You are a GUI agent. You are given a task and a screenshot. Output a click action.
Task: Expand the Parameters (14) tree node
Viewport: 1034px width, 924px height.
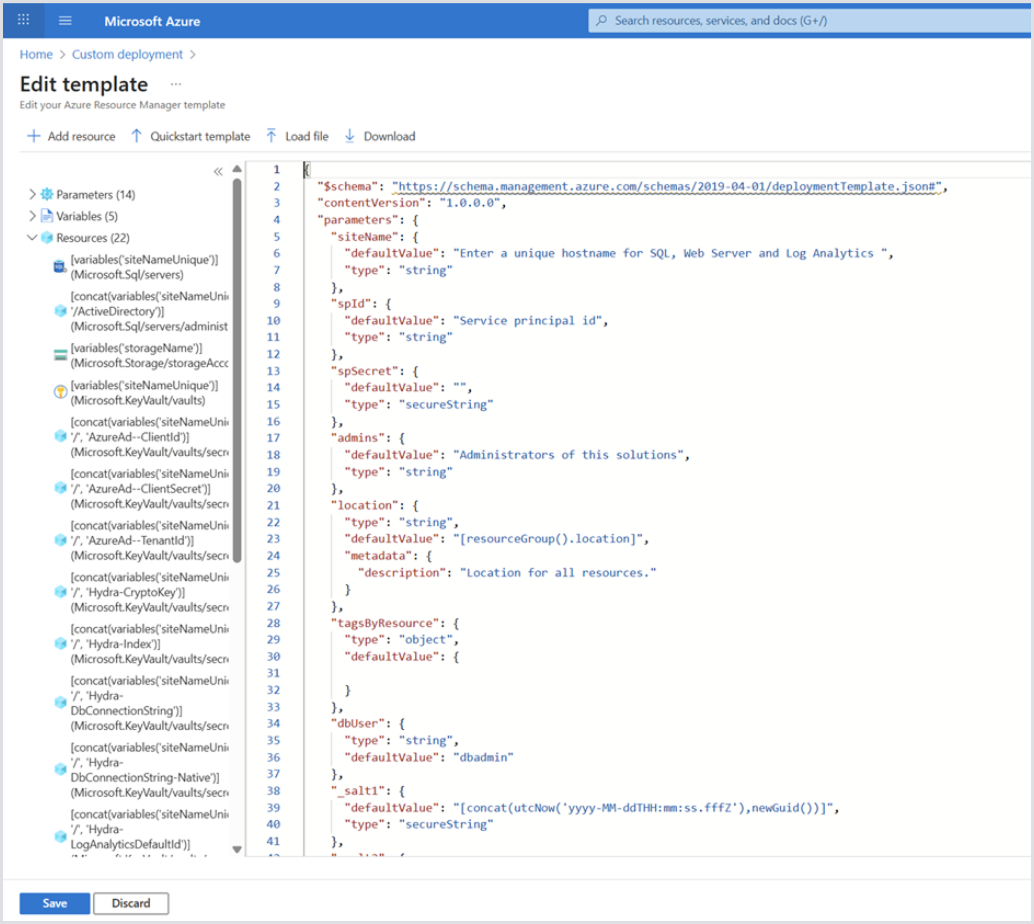point(33,194)
